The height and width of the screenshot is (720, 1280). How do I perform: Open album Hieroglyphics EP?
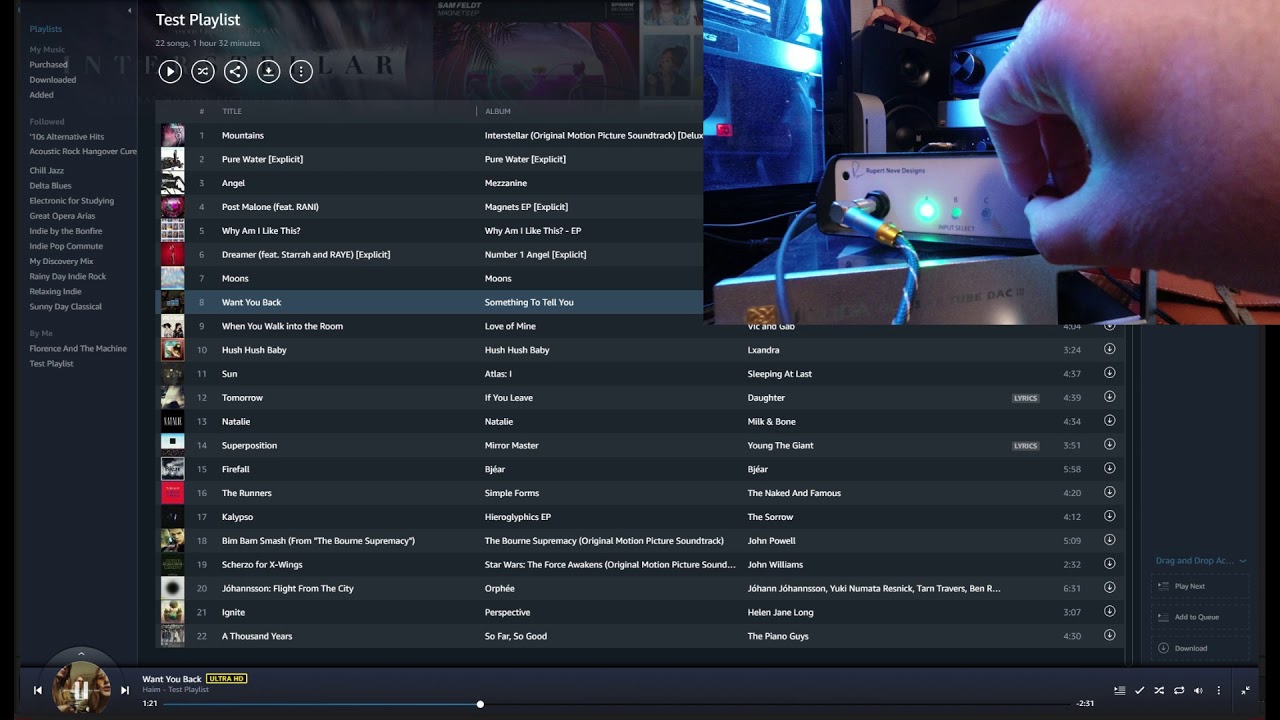518,517
